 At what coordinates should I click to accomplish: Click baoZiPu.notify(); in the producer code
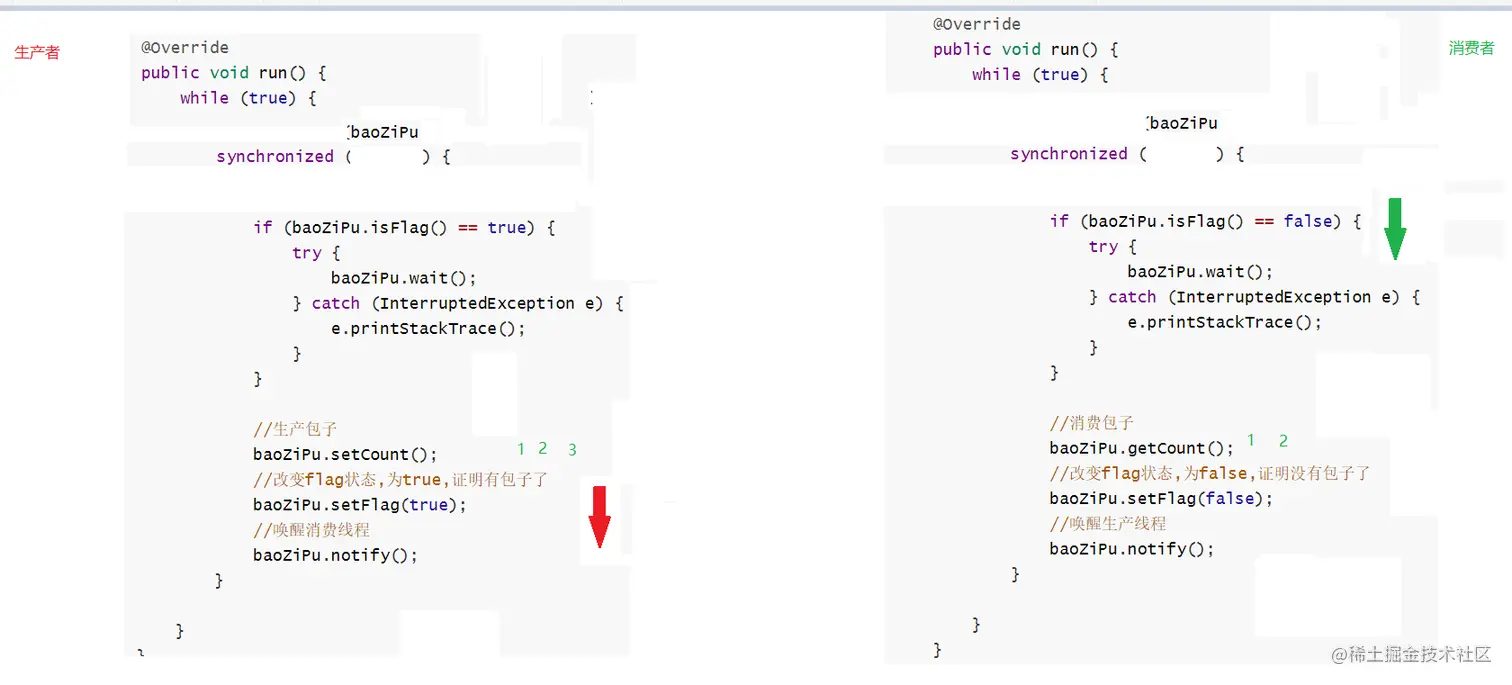(335, 555)
